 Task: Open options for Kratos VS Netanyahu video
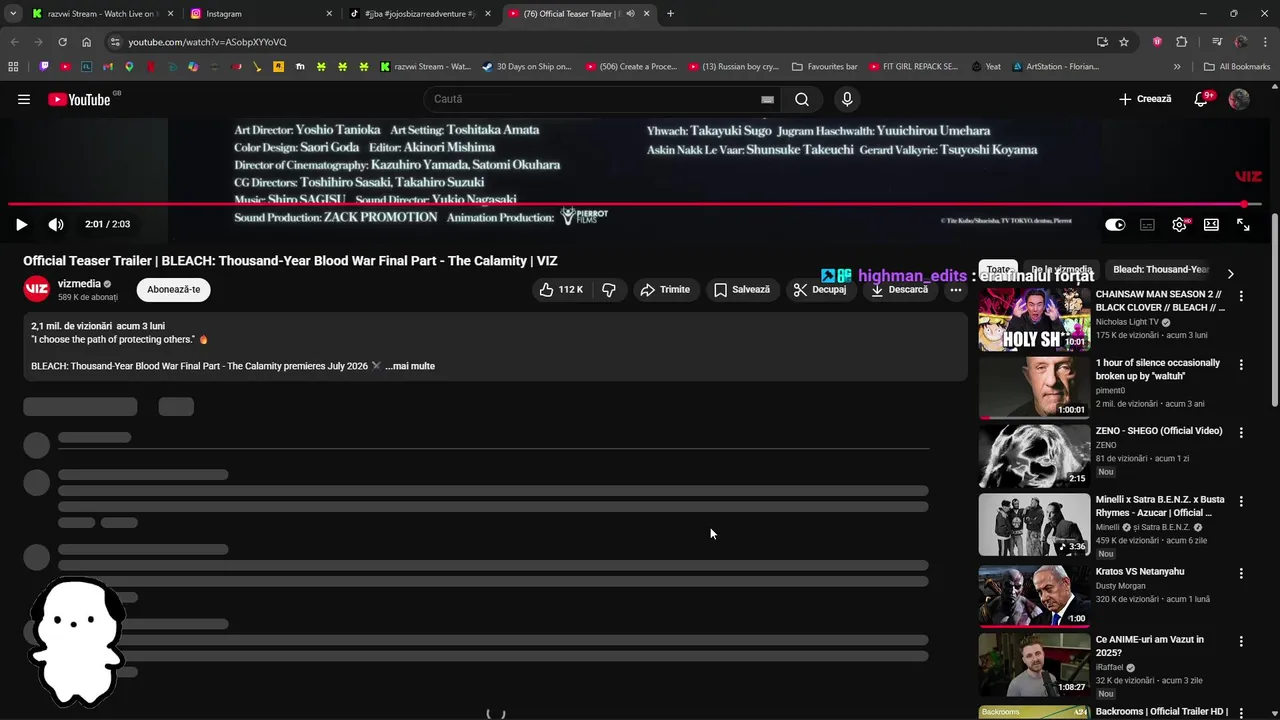(1241, 573)
